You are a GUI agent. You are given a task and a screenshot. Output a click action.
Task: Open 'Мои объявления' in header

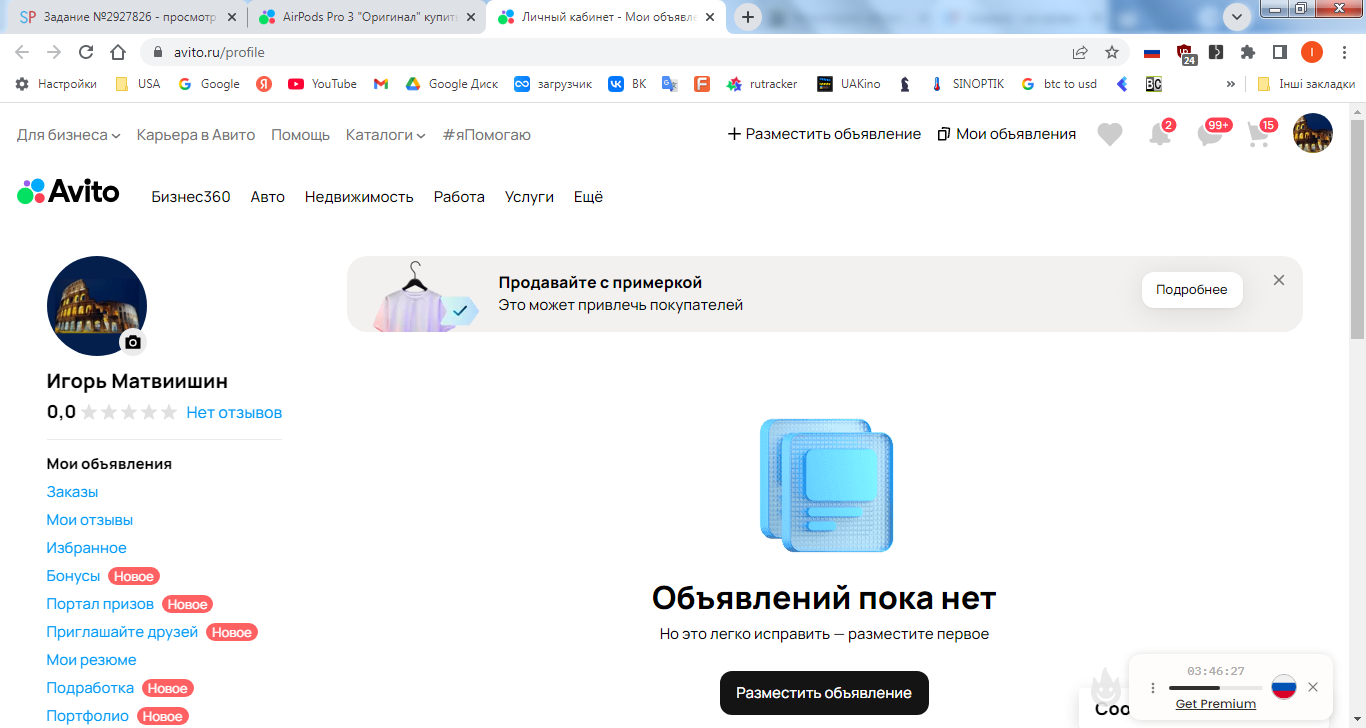tap(1007, 134)
